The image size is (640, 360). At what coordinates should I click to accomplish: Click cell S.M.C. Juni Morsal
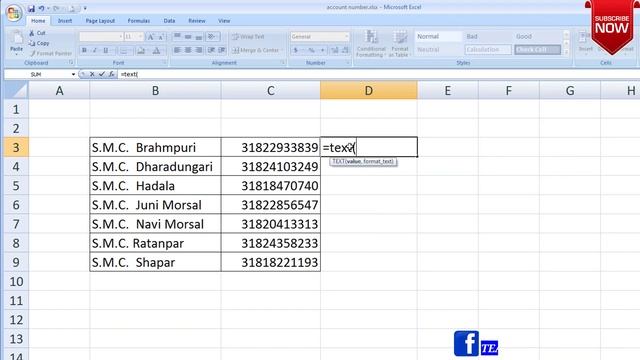click(156, 205)
